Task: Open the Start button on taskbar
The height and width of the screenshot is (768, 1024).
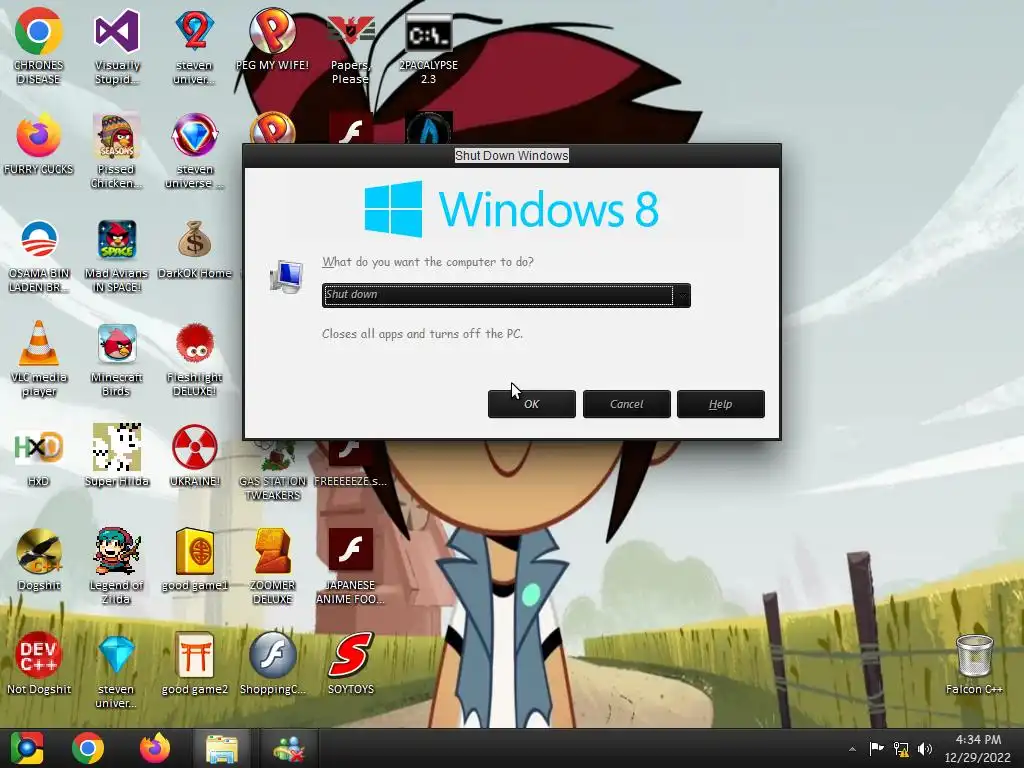Action: [27, 748]
